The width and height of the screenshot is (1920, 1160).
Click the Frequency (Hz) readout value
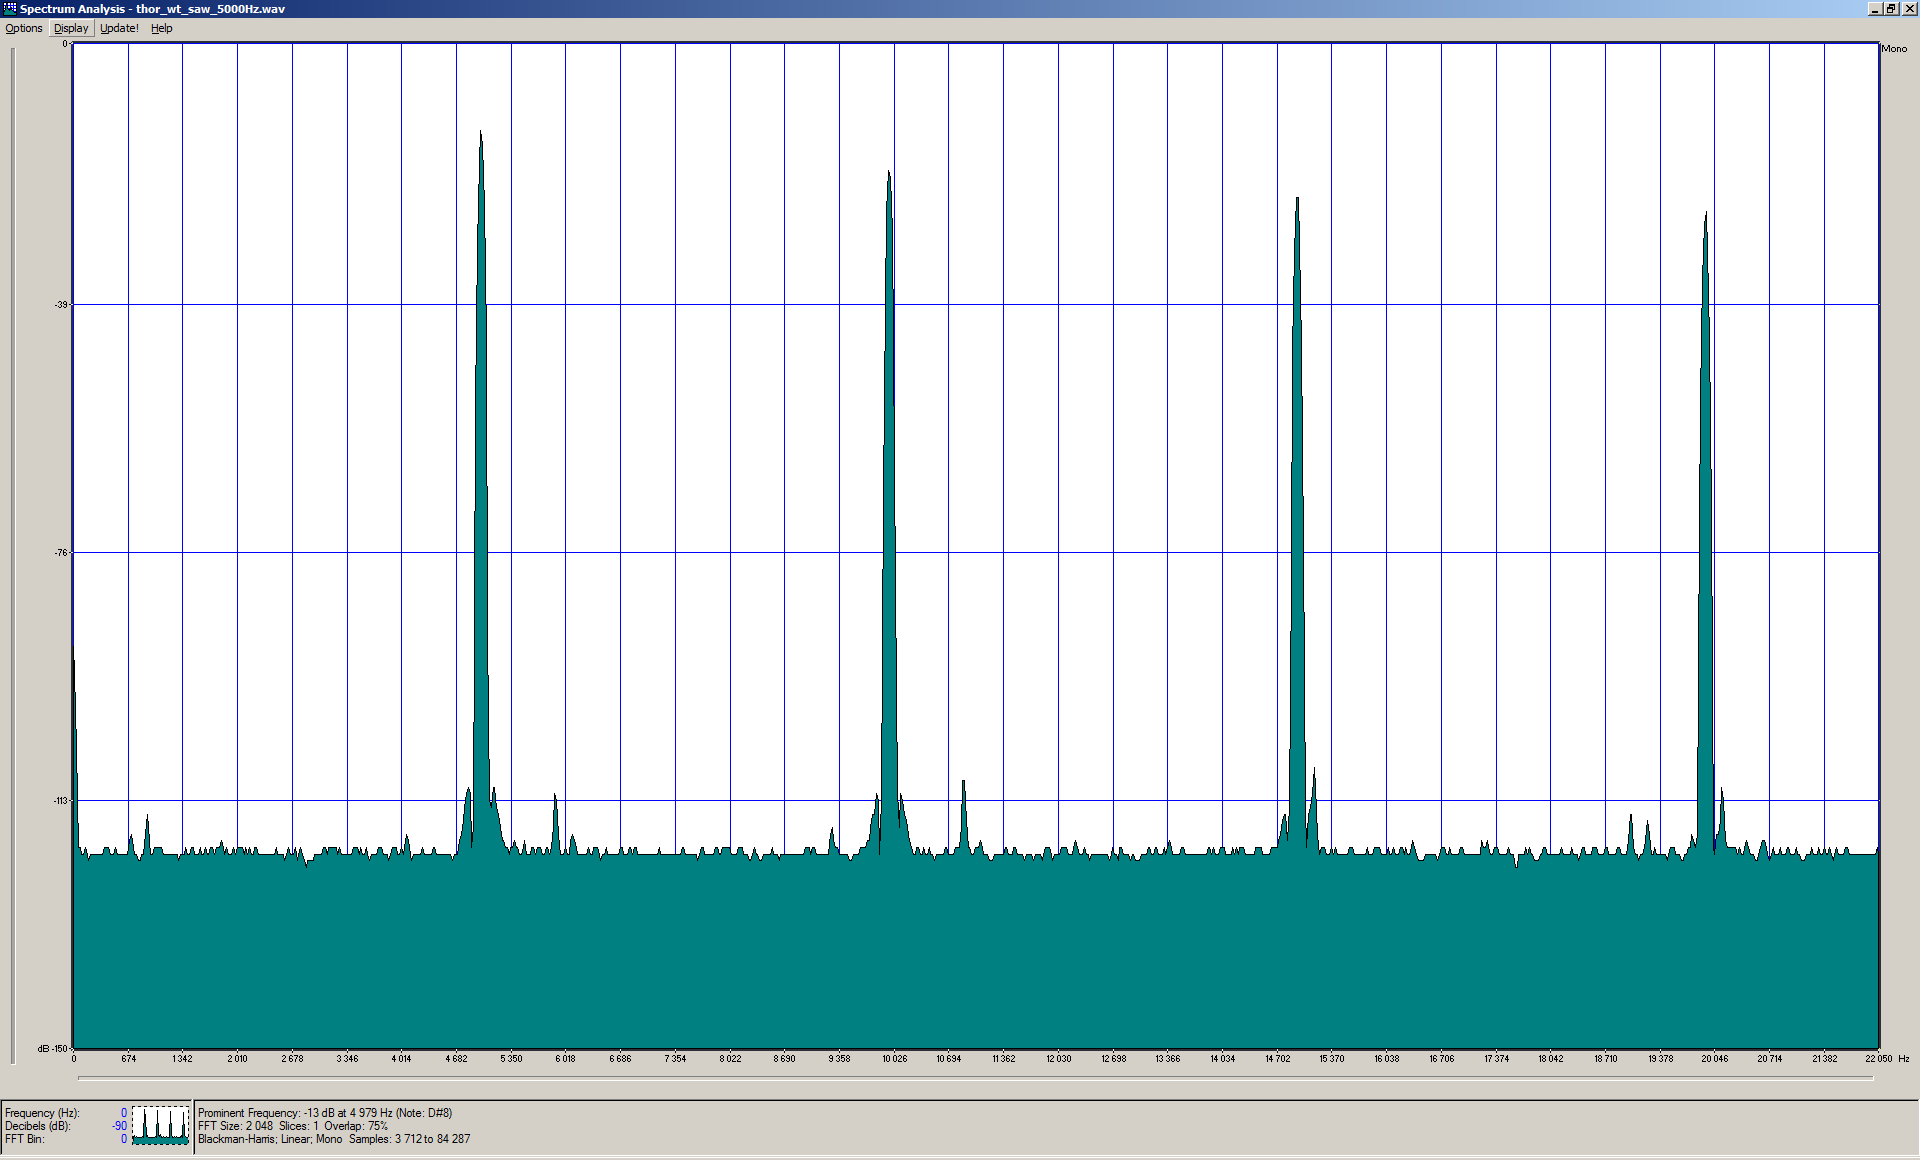pyautogui.click(x=123, y=1113)
